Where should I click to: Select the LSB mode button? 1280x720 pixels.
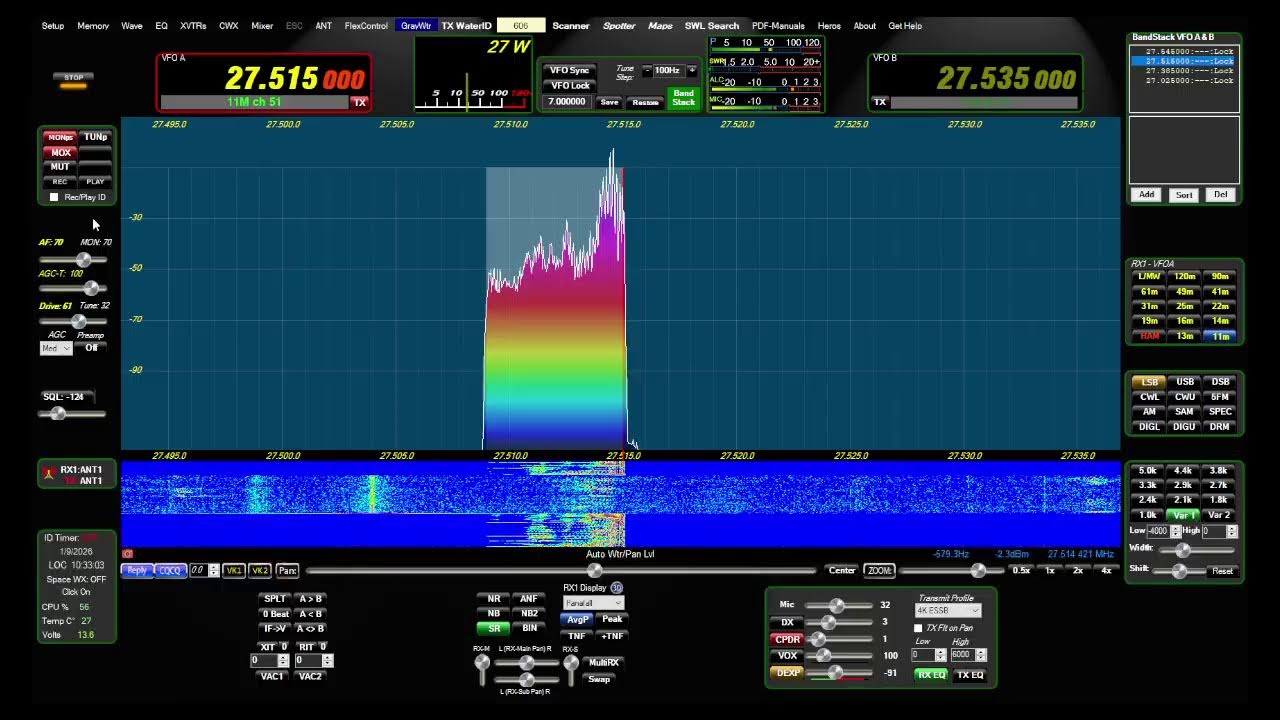coord(1149,382)
